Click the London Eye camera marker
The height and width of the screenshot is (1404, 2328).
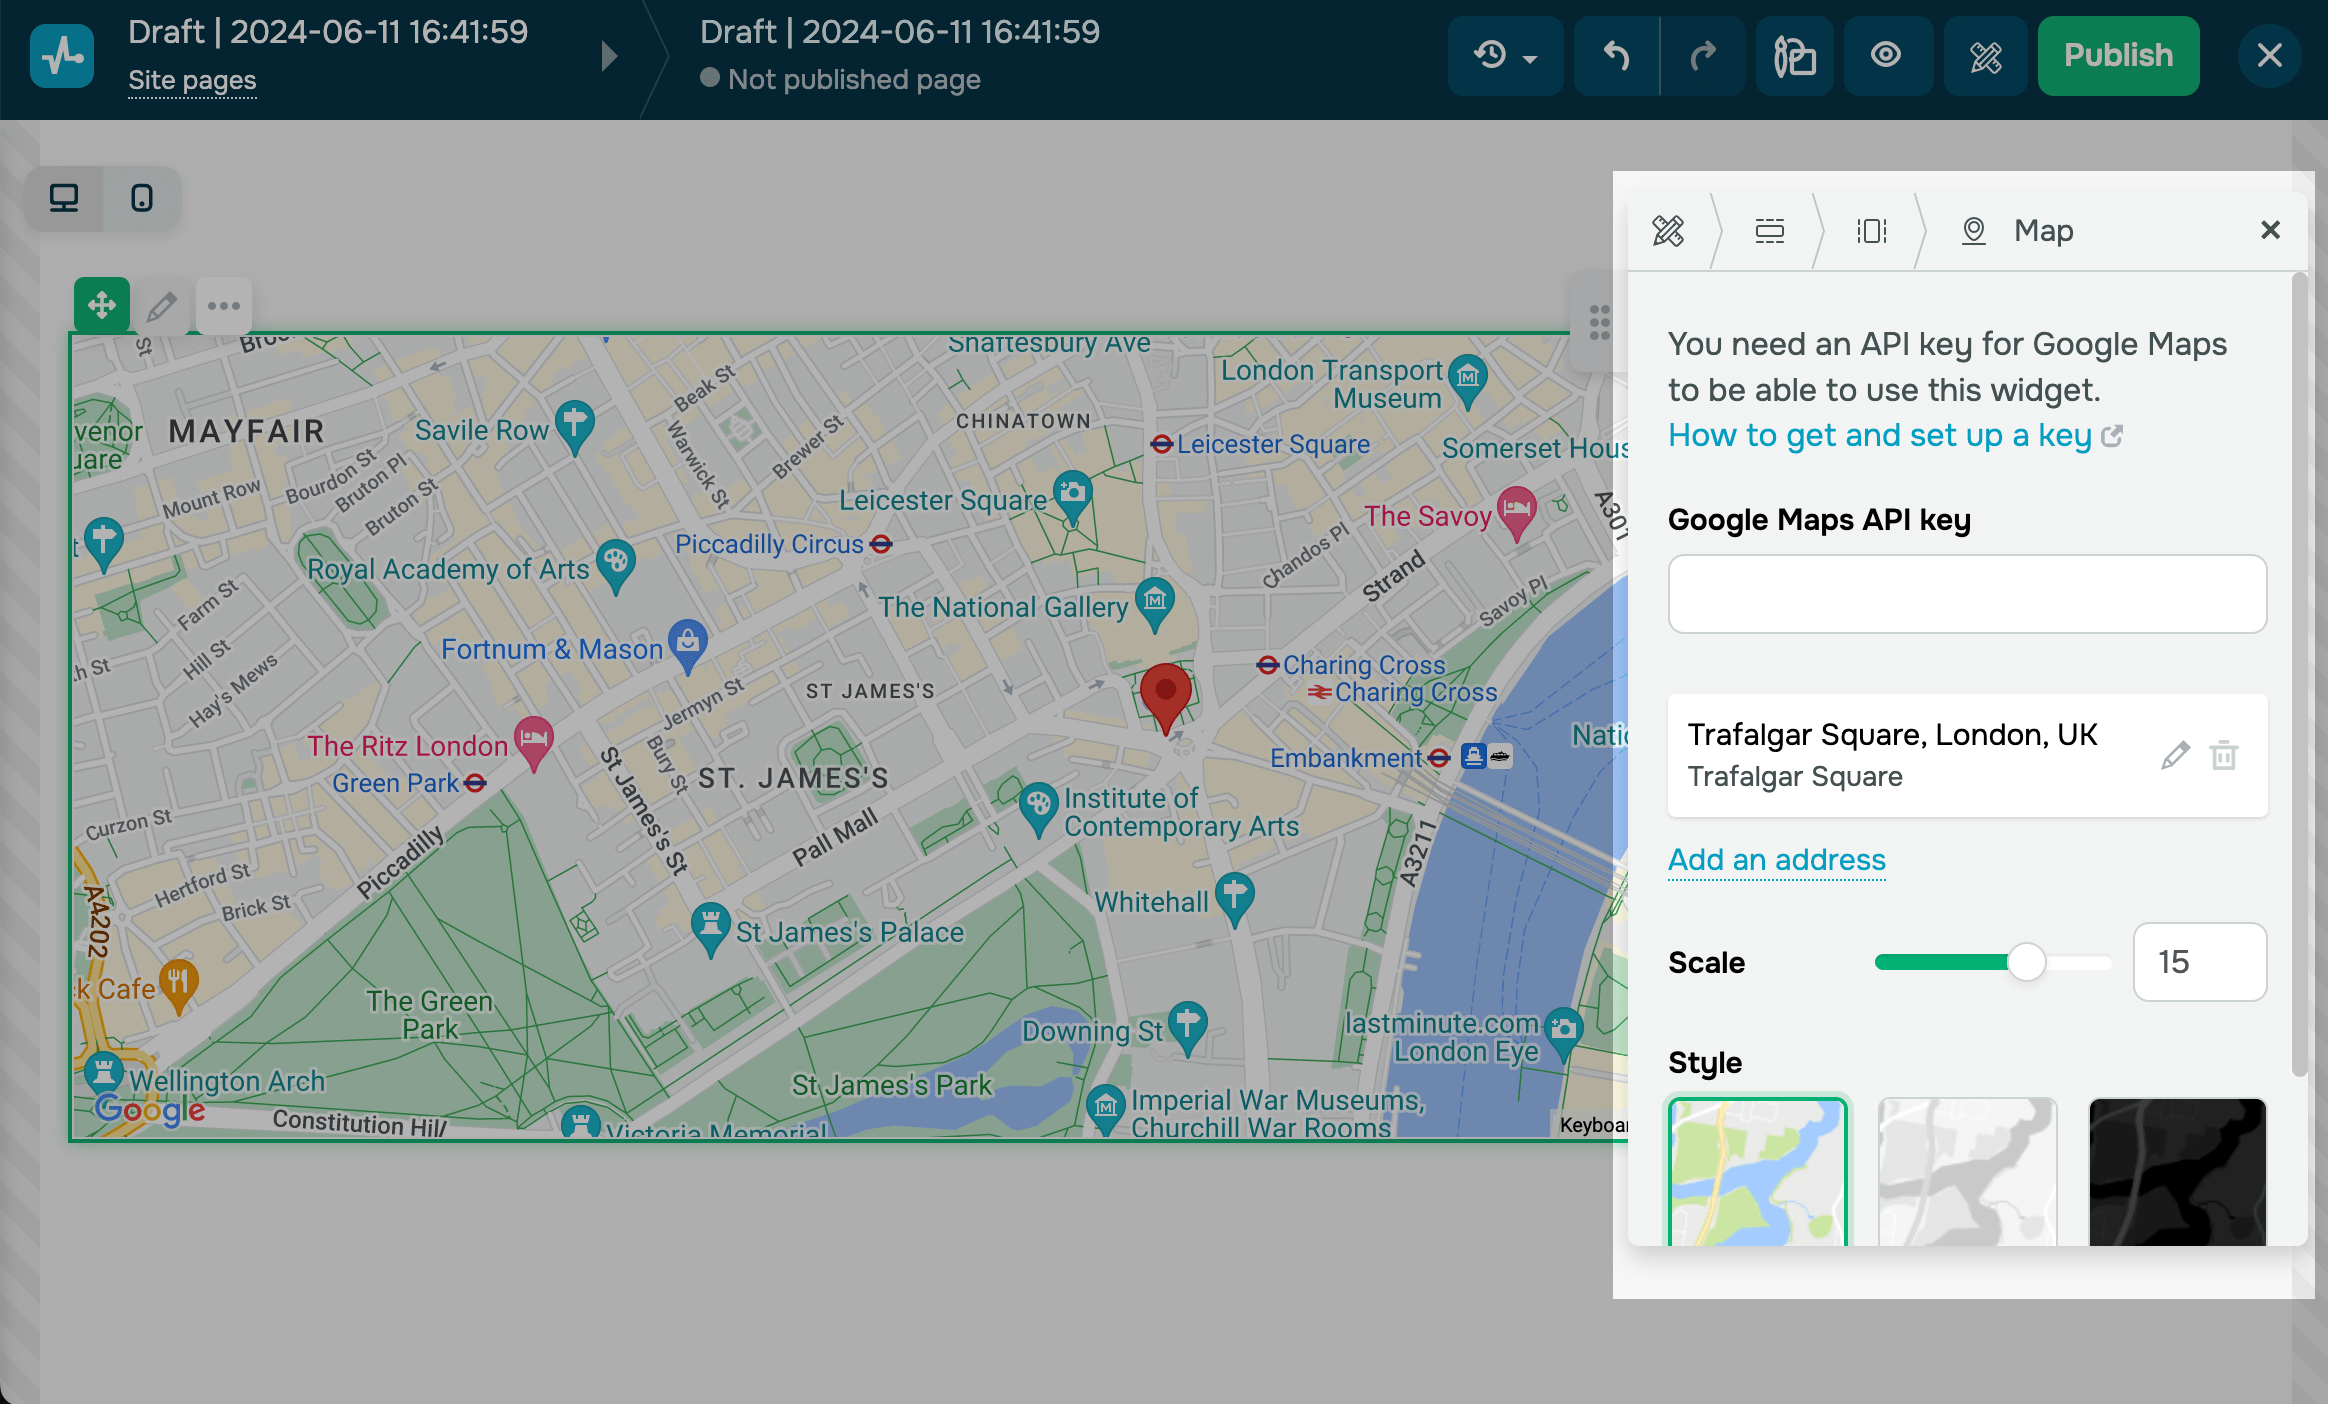(x=1564, y=1034)
